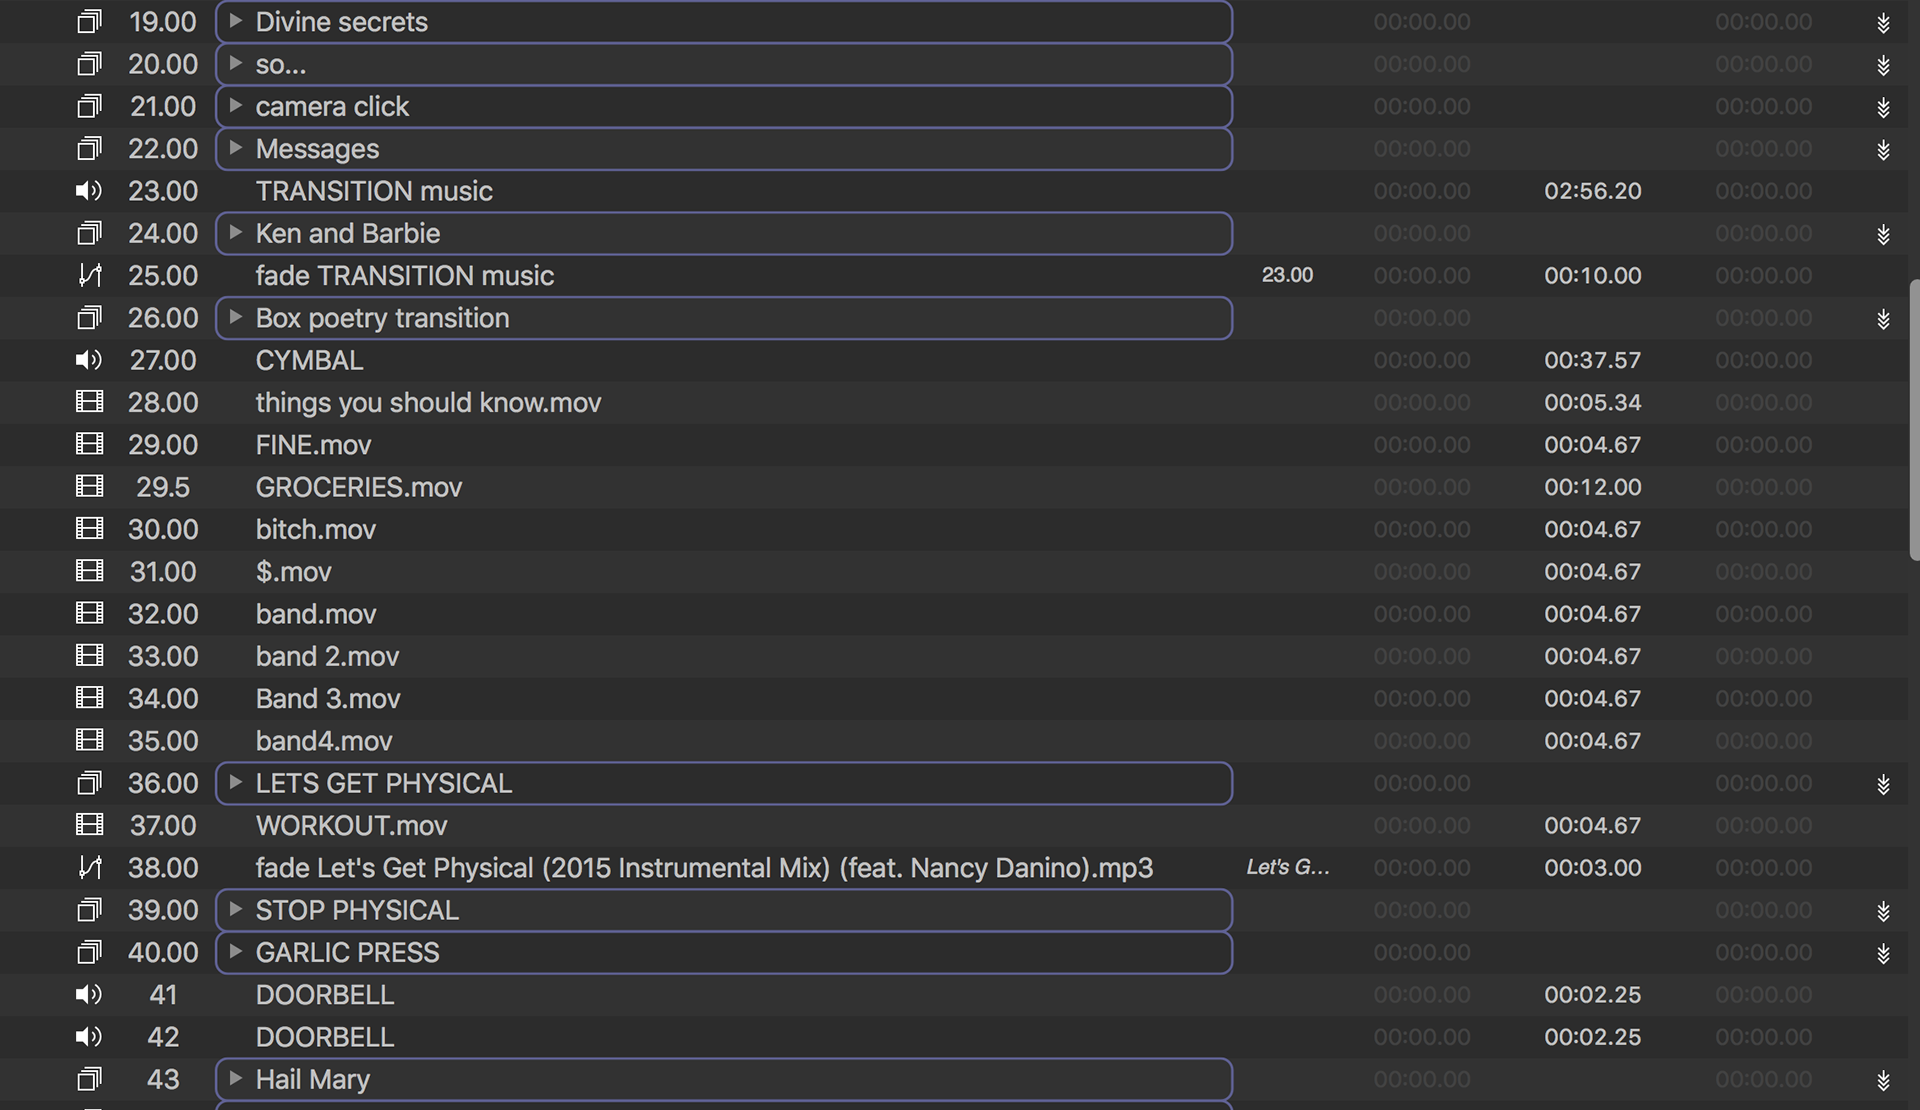Expand the GARLIC PRESS group cue
Screen dimensions: 1920x1110
(x=235, y=951)
